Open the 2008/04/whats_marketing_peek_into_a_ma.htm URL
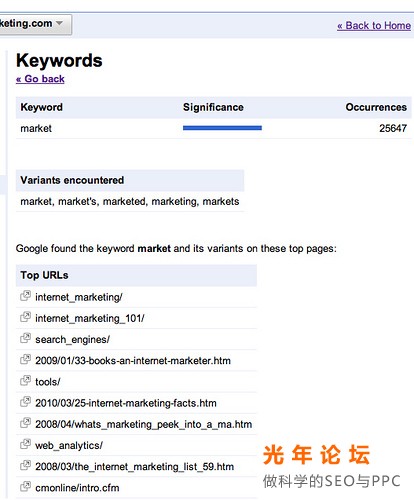 point(143,424)
